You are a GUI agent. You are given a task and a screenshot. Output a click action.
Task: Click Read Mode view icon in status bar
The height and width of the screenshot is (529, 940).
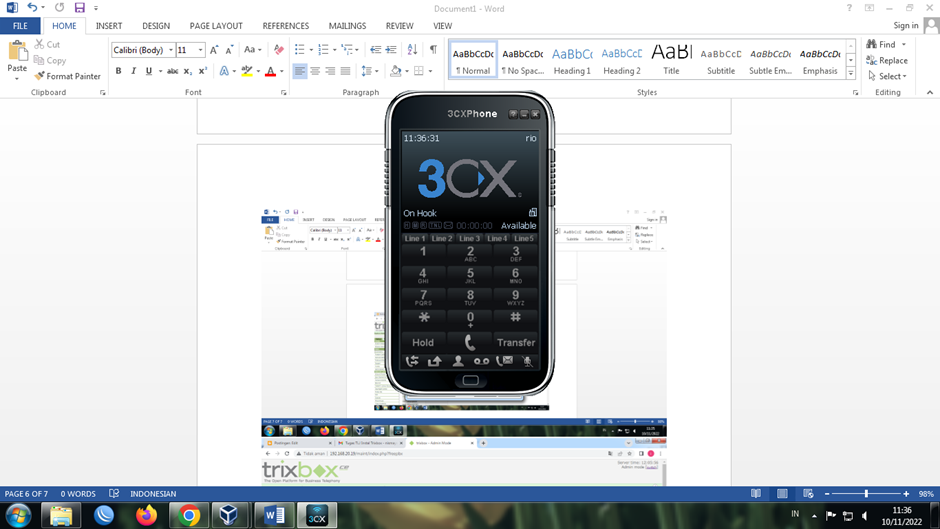pyautogui.click(x=756, y=494)
